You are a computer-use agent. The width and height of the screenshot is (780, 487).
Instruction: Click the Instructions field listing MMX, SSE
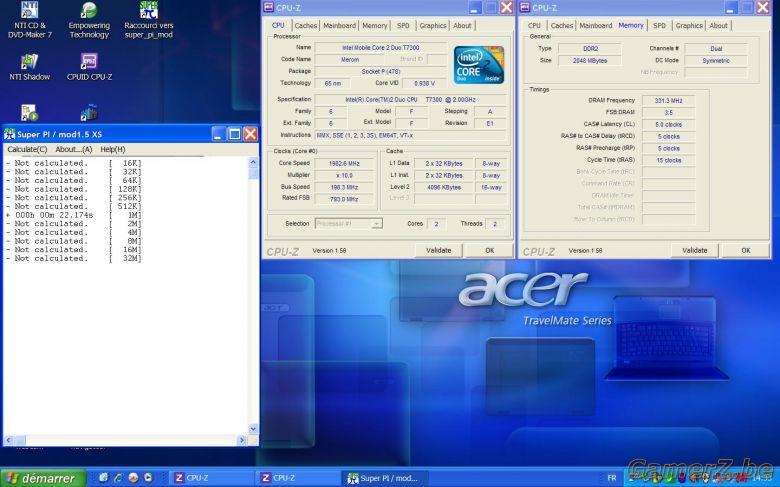tap(410, 135)
